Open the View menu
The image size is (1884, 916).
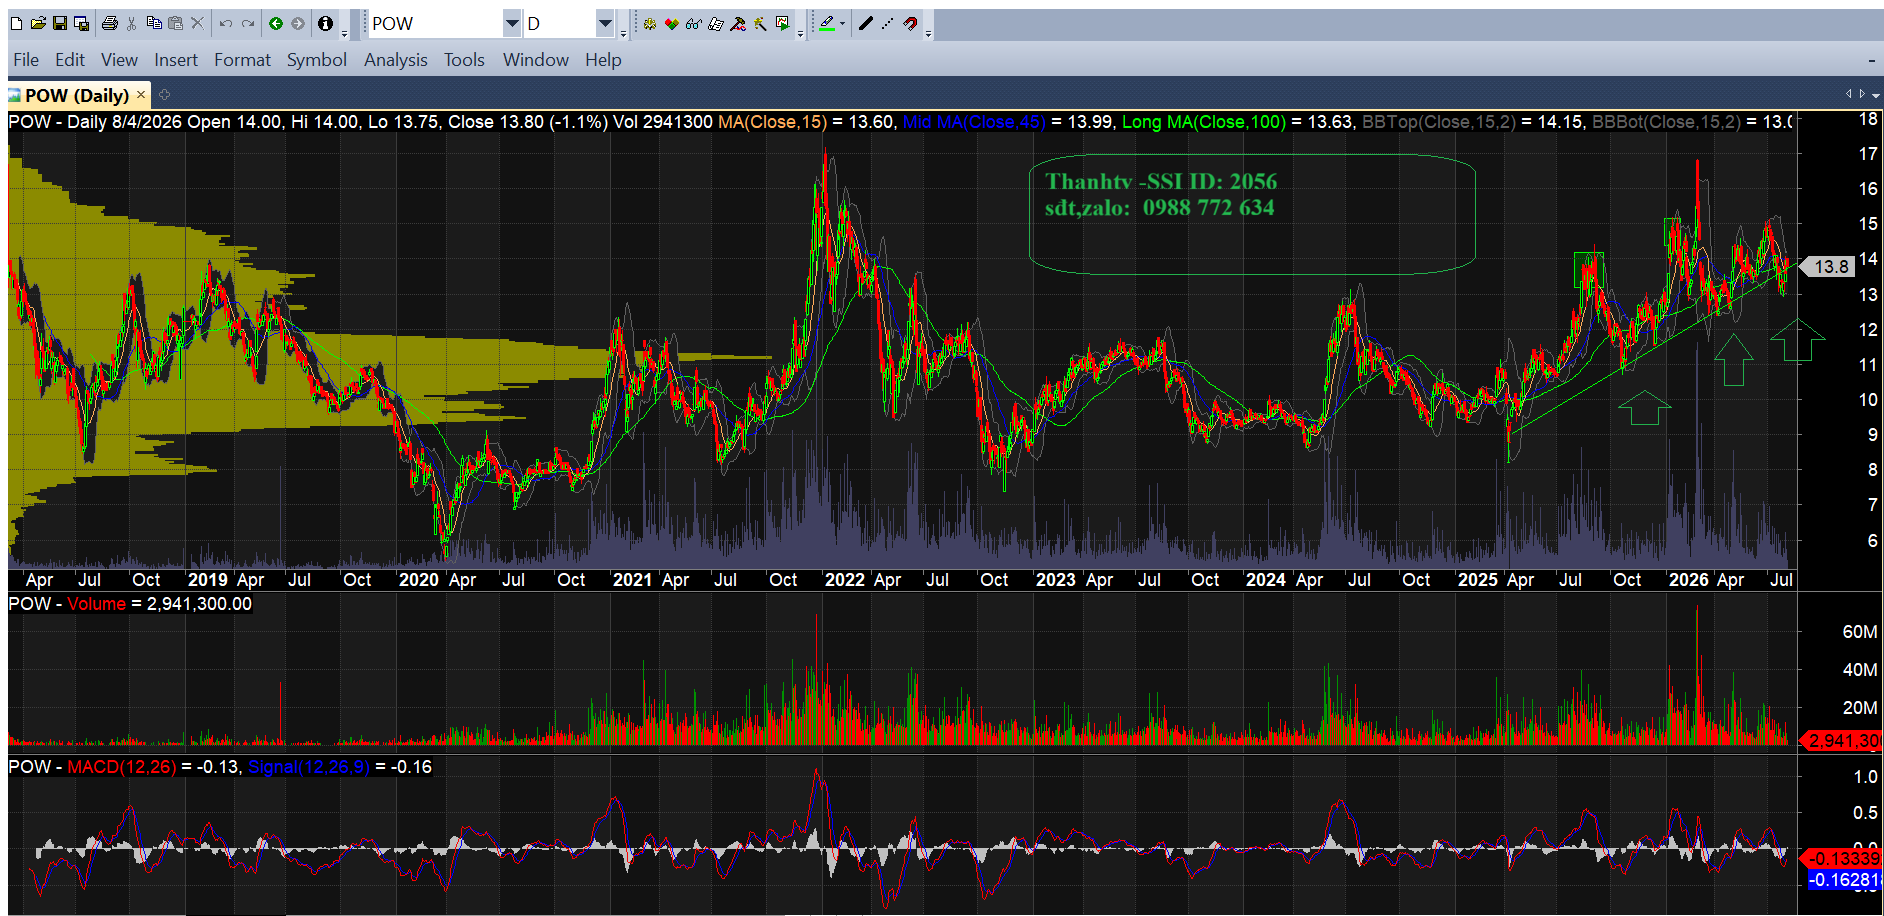pyautogui.click(x=119, y=60)
